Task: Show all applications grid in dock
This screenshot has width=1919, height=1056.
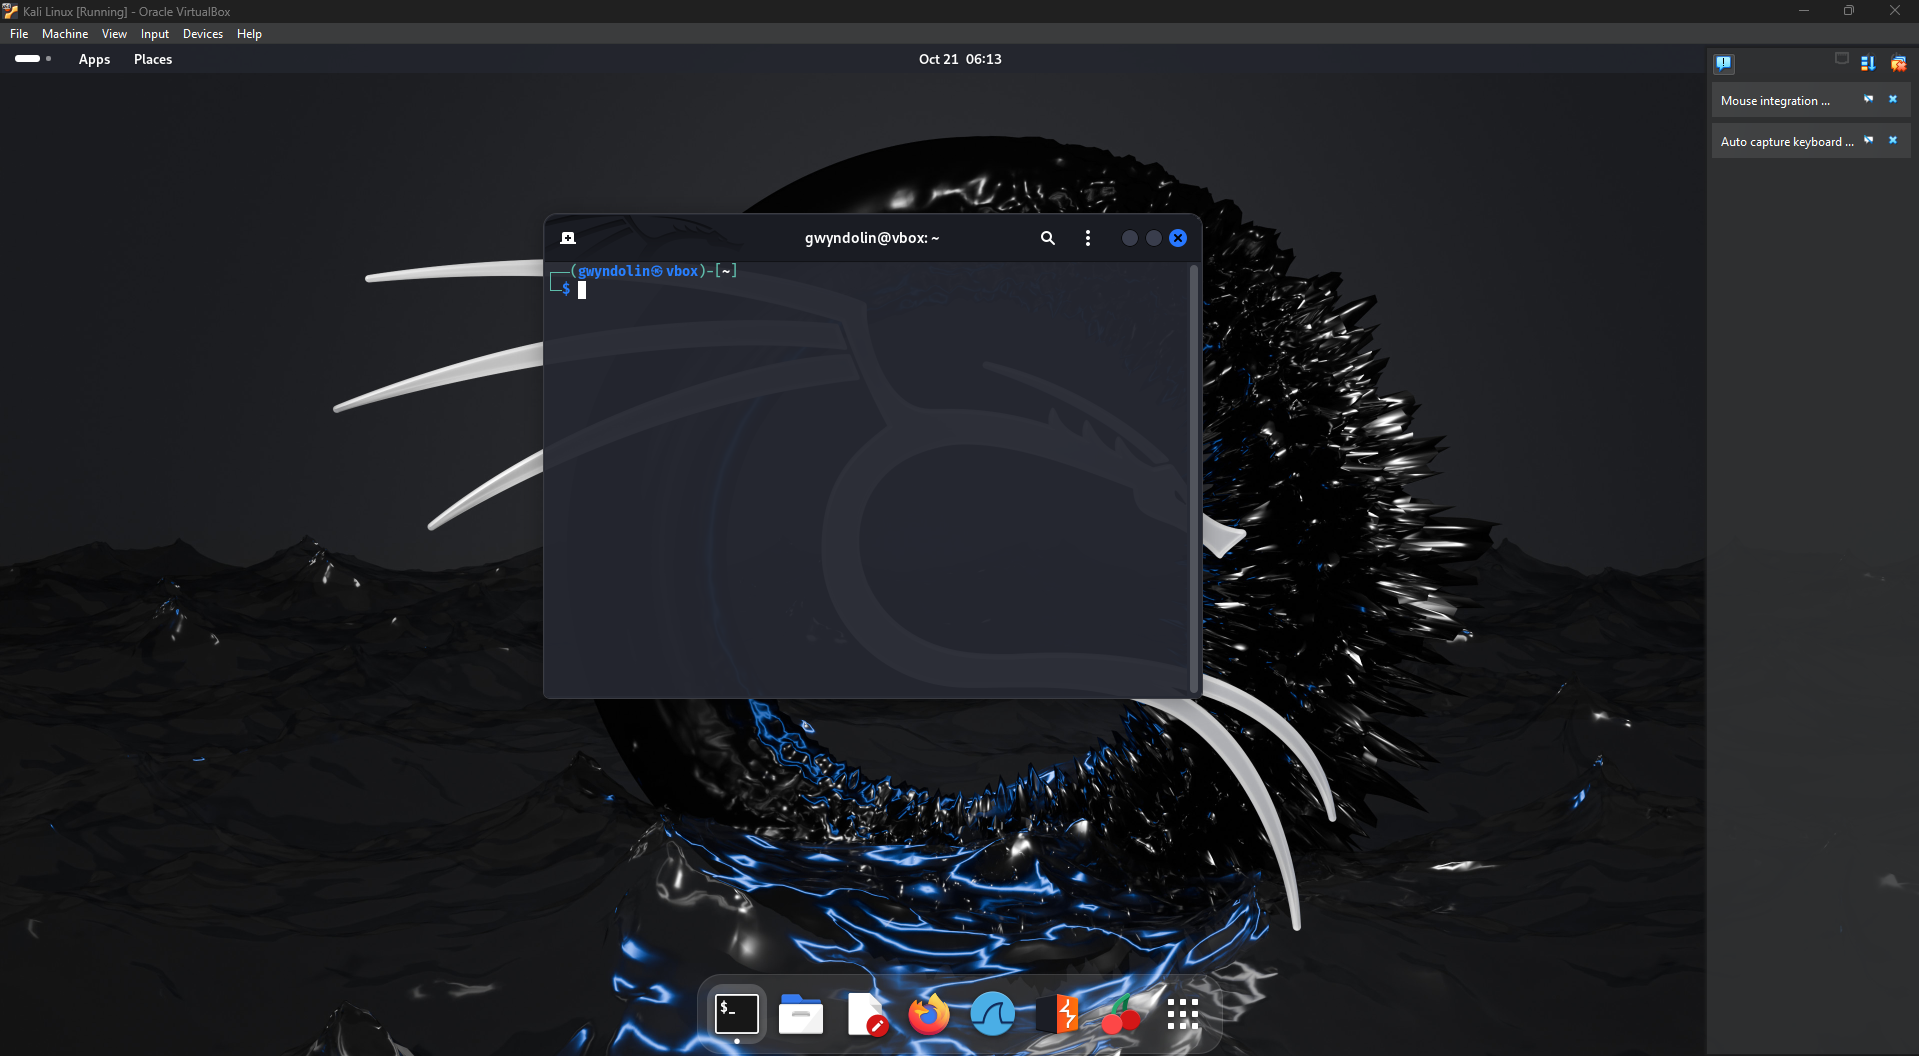Action: tap(1183, 1014)
